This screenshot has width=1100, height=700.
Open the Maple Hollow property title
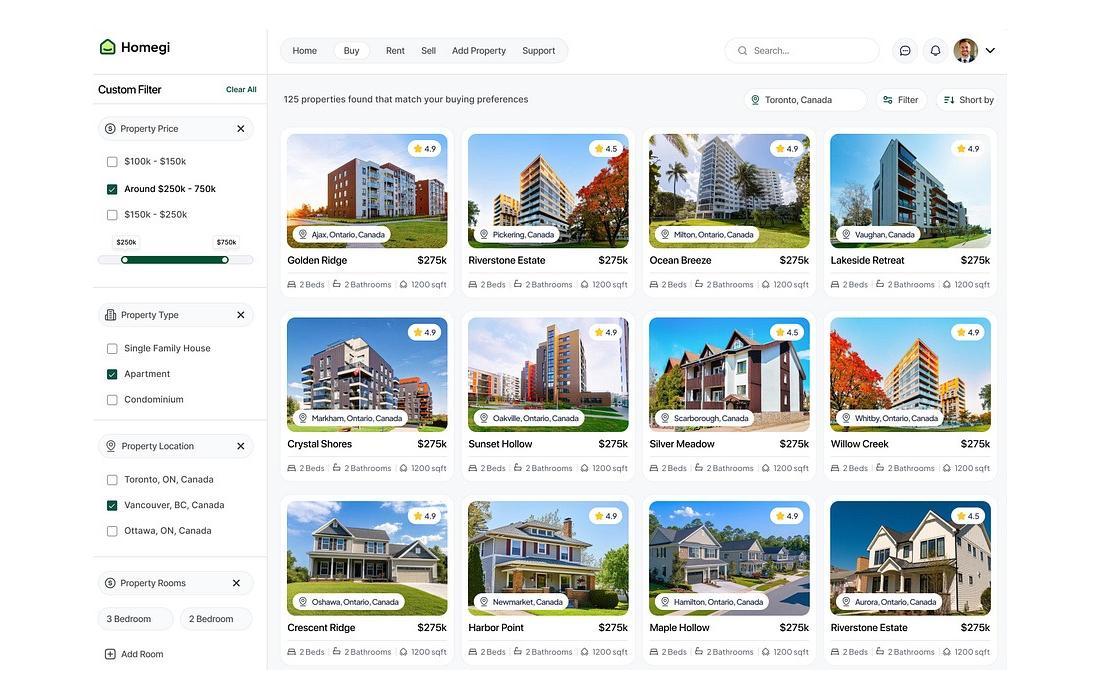click(679, 628)
